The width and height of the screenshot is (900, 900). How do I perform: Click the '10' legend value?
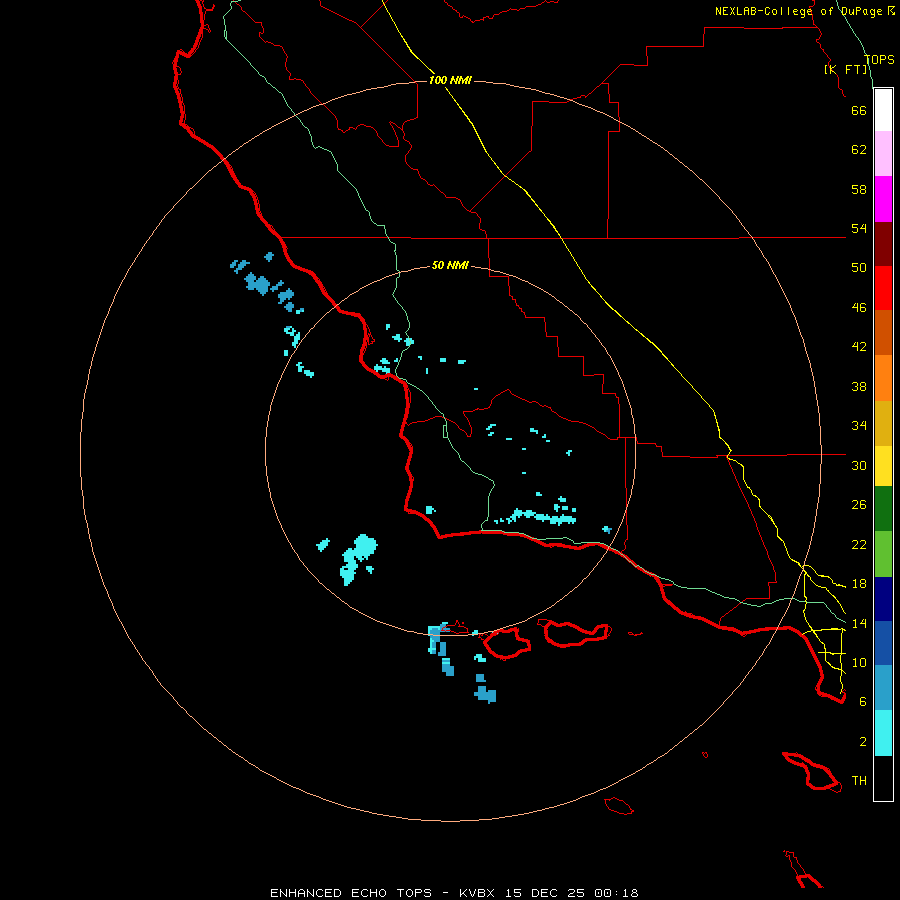click(x=859, y=662)
